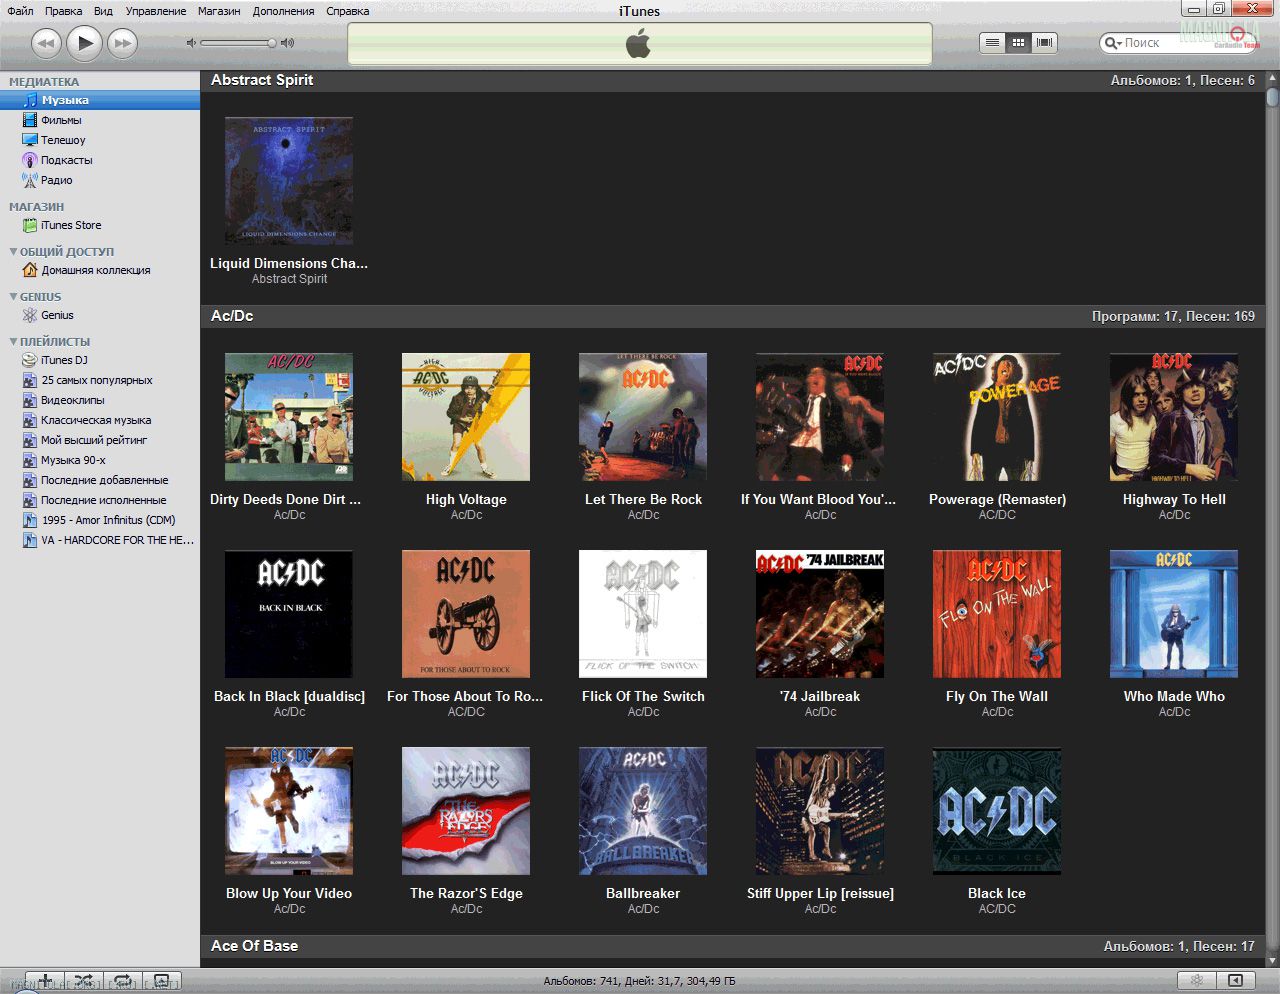Collapse the ОБЩИЙ ДОСТУП section
Screen dimensions: 1280x994
[x=13, y=252]
